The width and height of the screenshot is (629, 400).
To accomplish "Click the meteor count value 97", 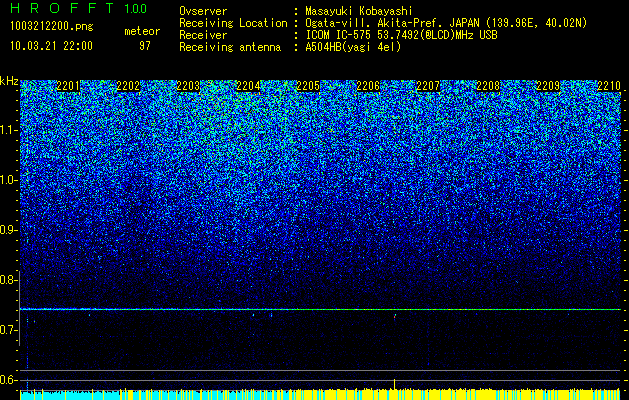I will [x=145, y=46].
